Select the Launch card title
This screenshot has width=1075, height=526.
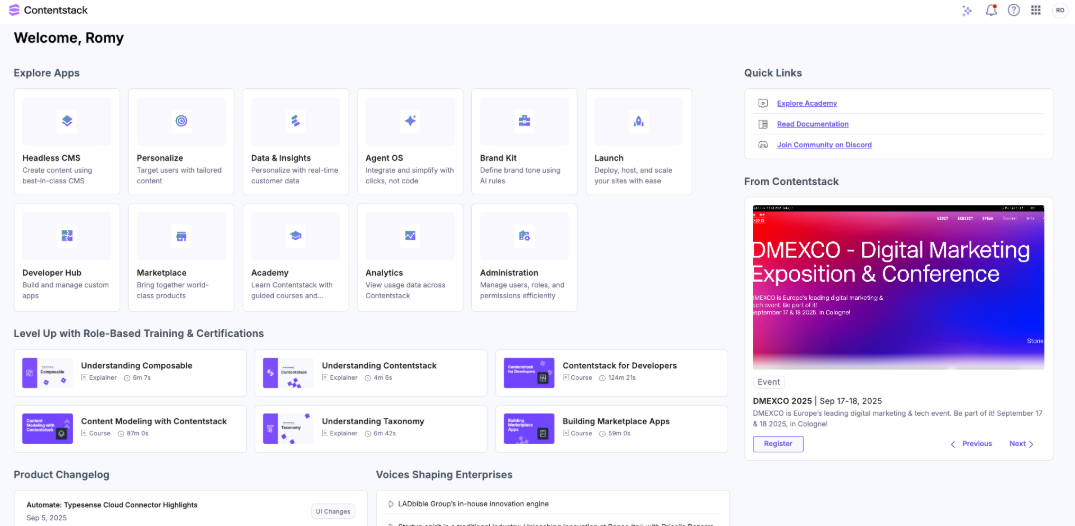tap(609, 158)
